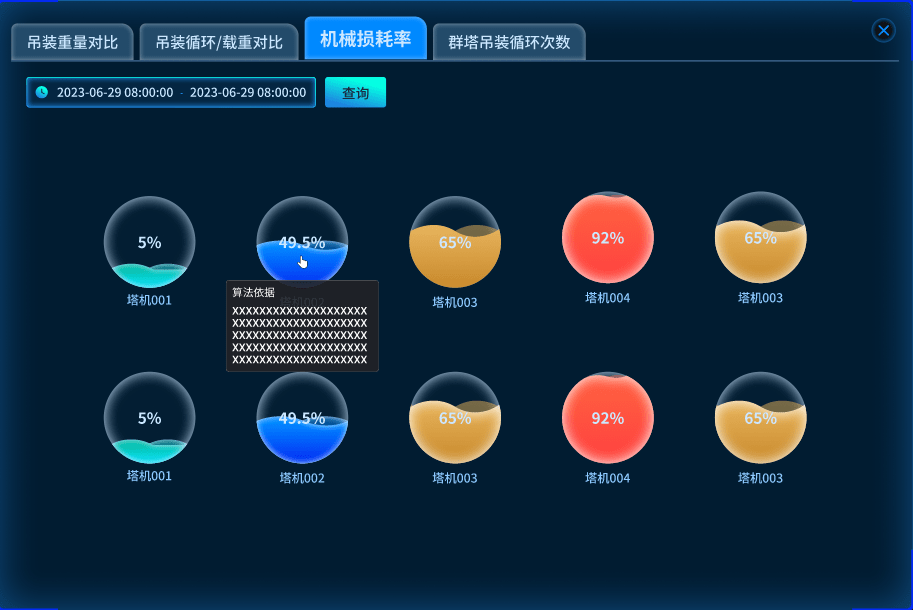
Task: Open the 吊装循环/载重对比 tab
Action: coord(219,43)
